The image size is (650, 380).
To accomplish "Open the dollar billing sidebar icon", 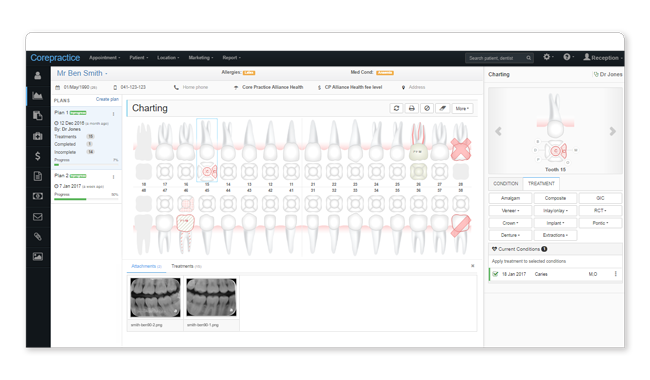I will click(x=38, y=156).
